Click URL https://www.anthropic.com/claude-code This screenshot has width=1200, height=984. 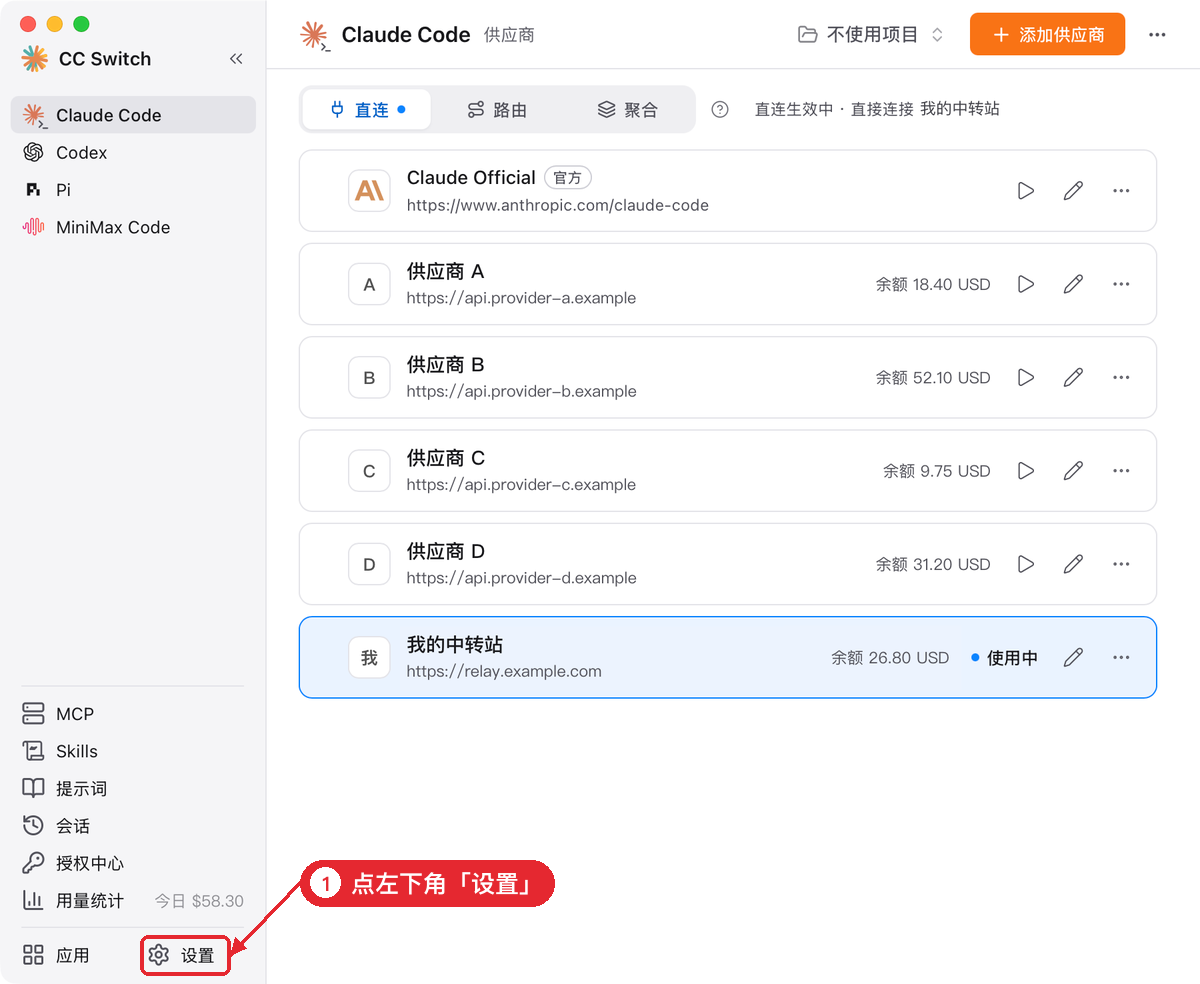click(558, 205)
